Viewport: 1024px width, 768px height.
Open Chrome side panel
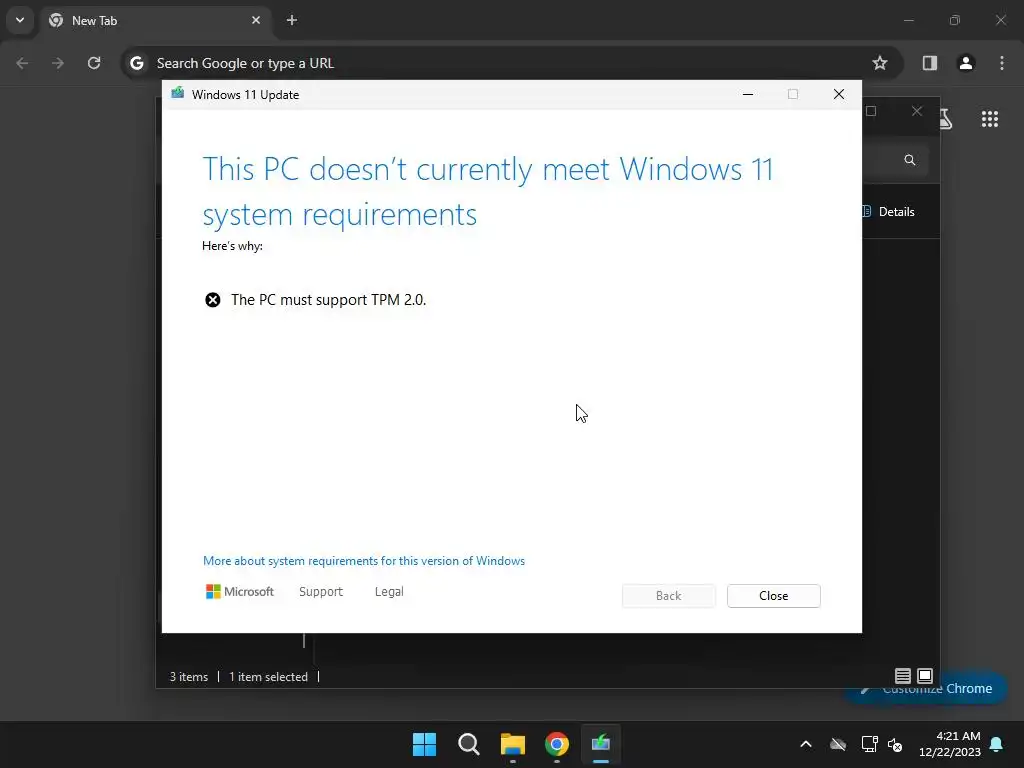point(929,63)
